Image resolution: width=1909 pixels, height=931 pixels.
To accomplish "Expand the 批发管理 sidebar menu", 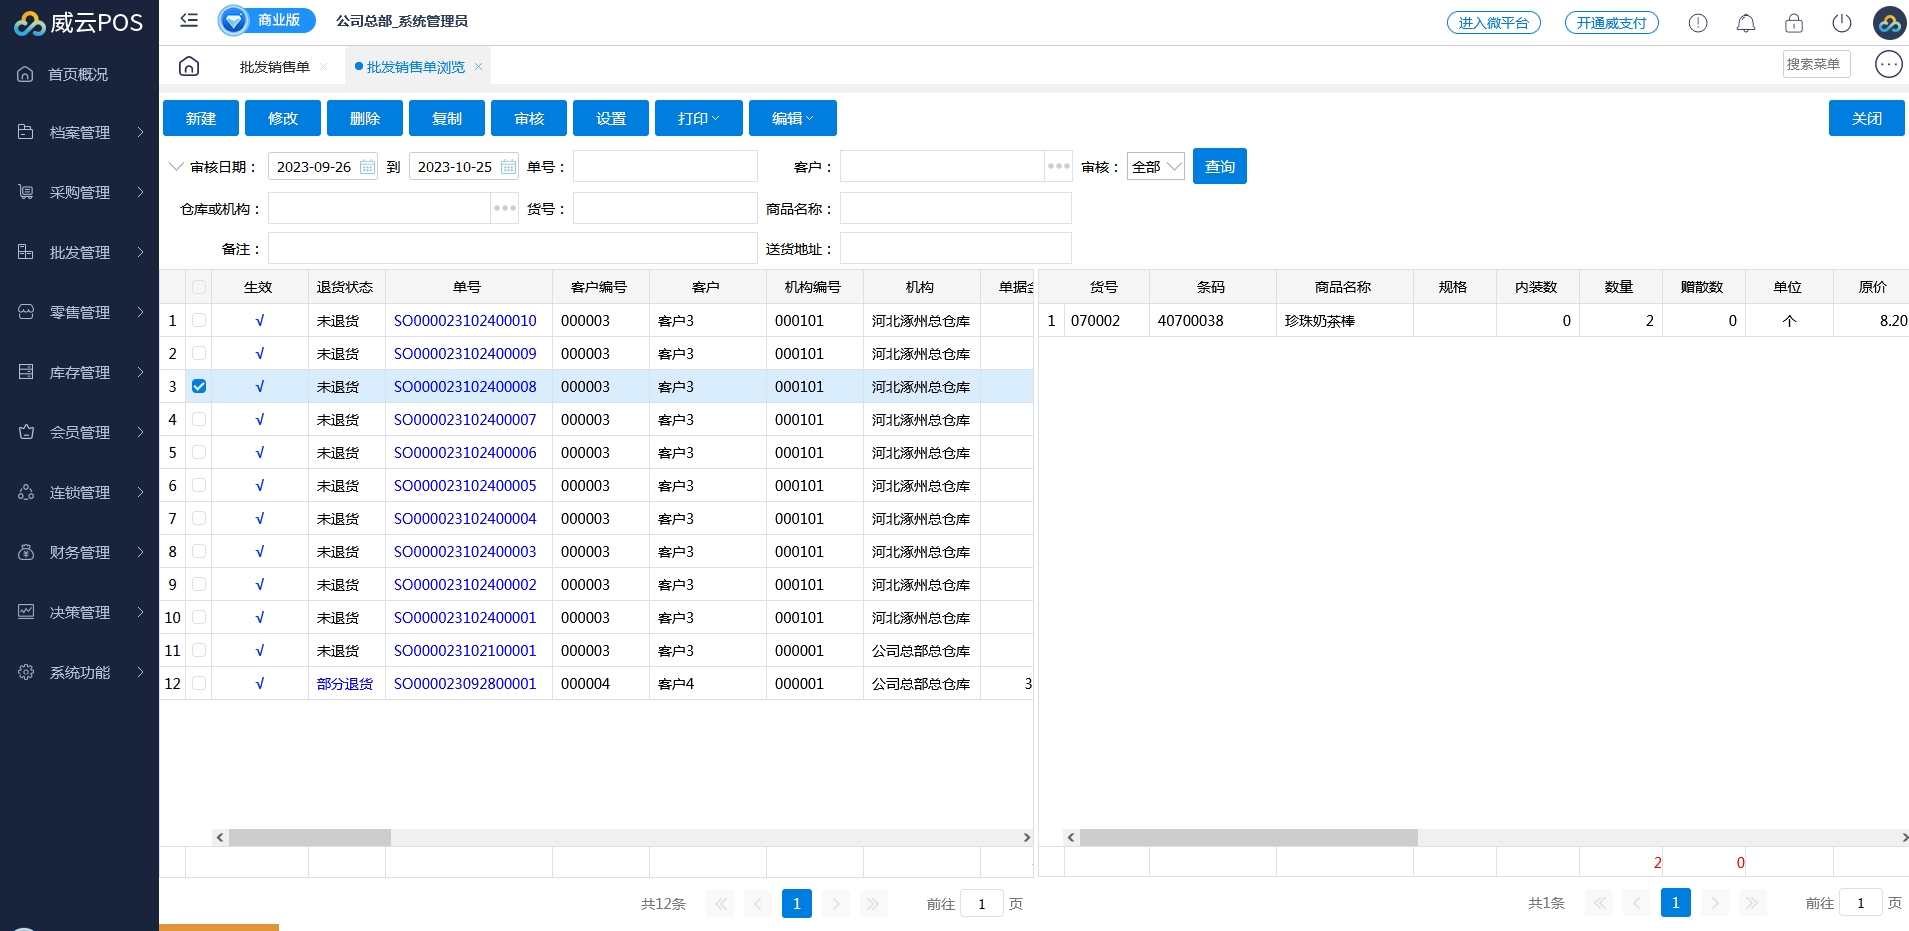I will coord(80,252).
